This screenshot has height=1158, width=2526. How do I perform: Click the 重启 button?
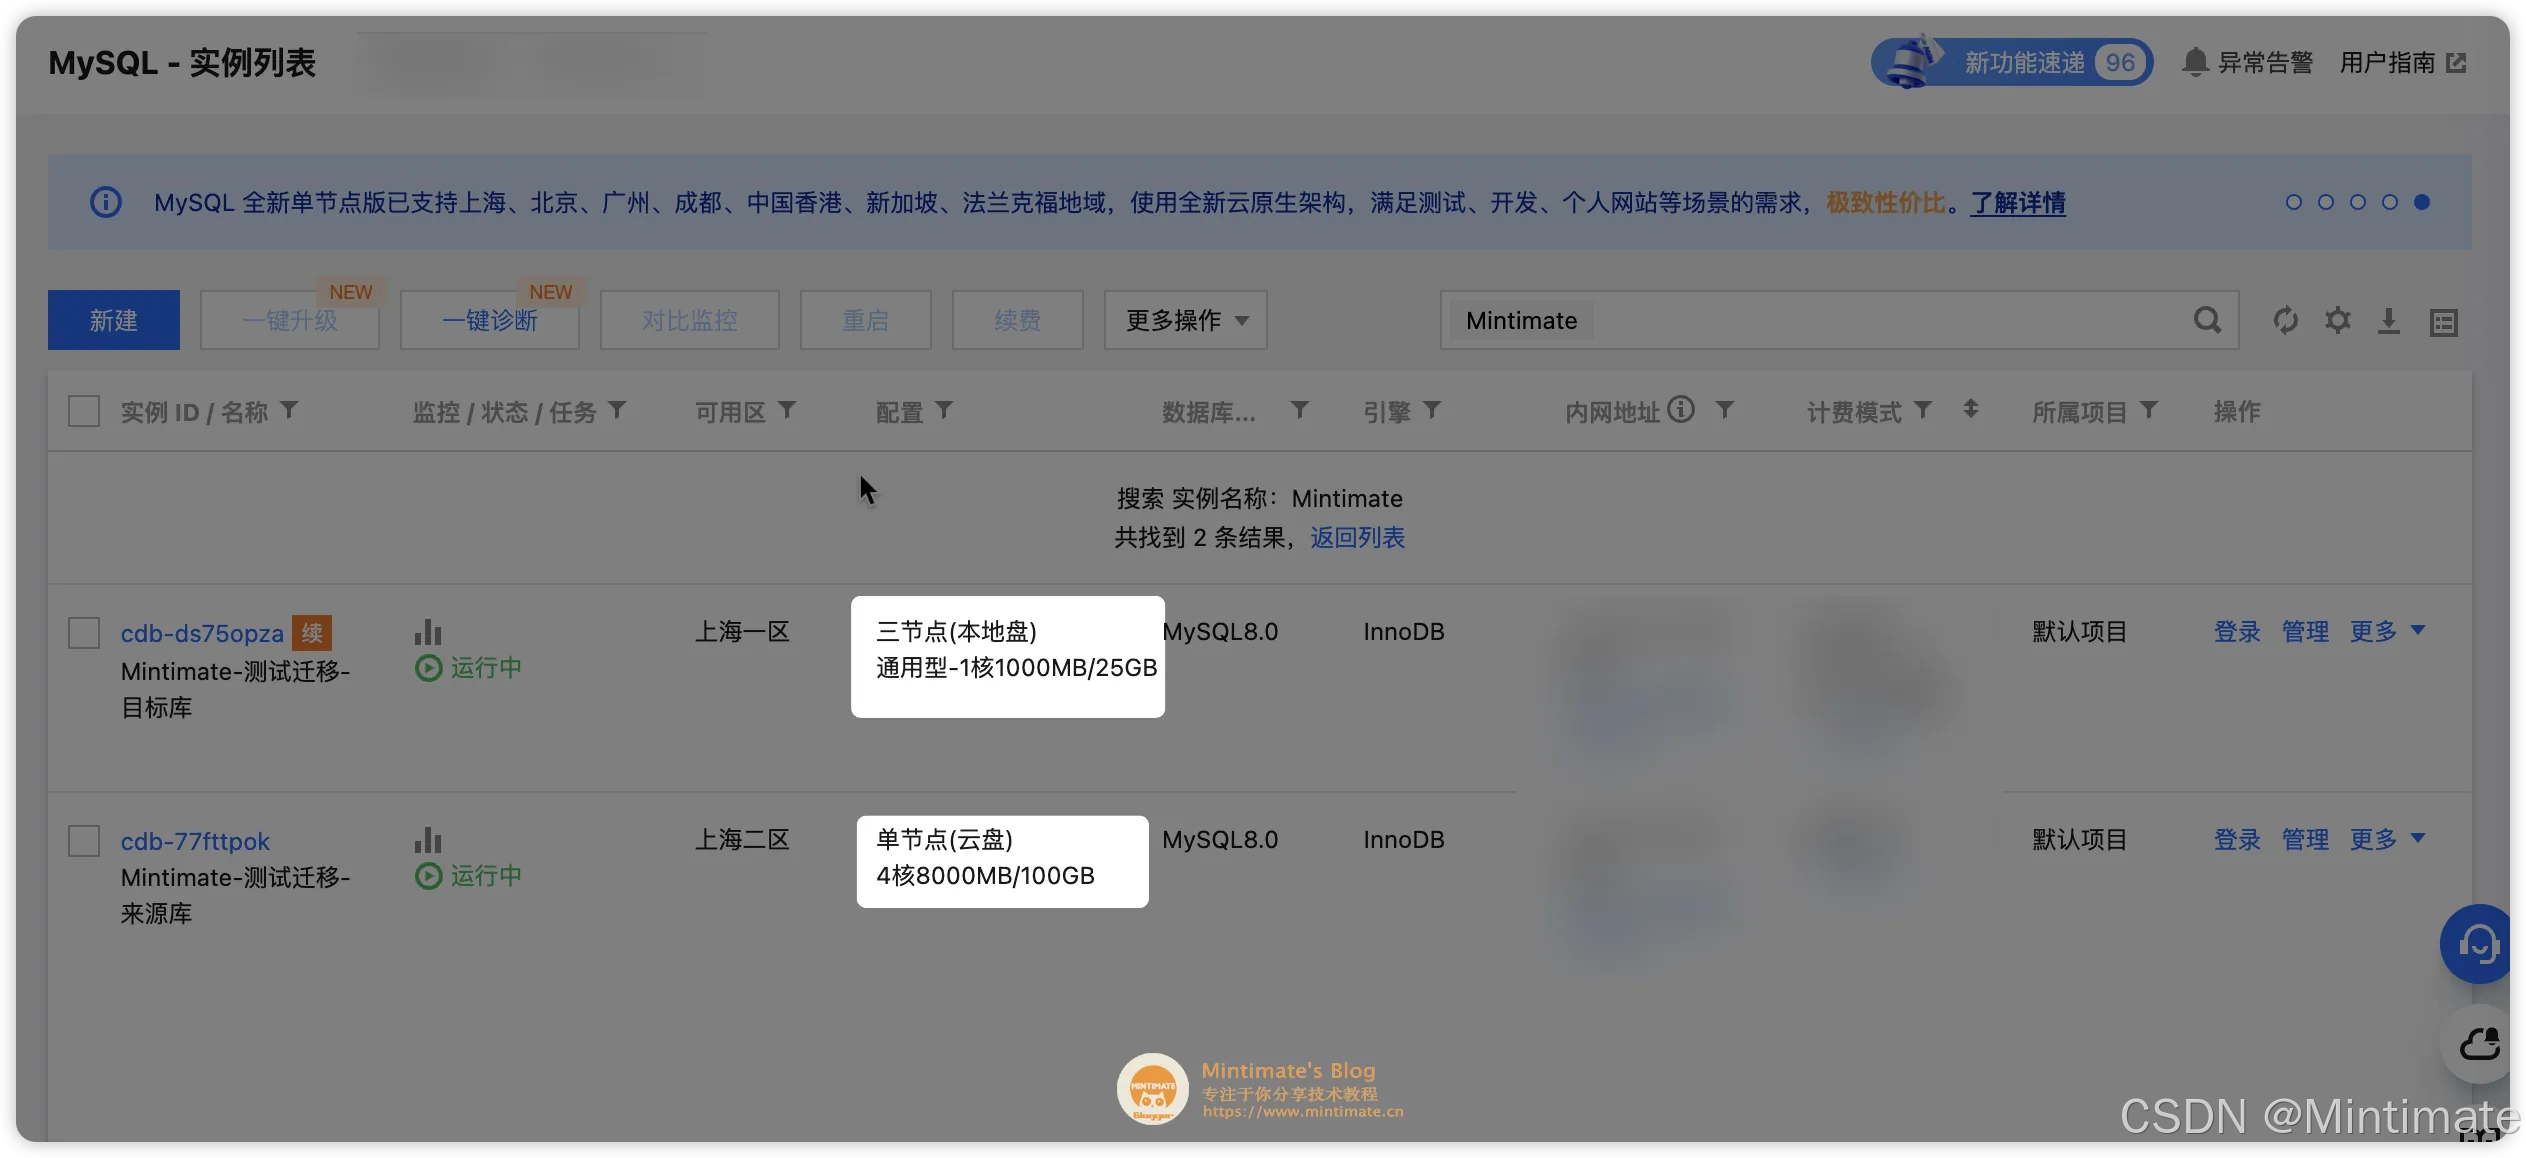click(866, 320)
